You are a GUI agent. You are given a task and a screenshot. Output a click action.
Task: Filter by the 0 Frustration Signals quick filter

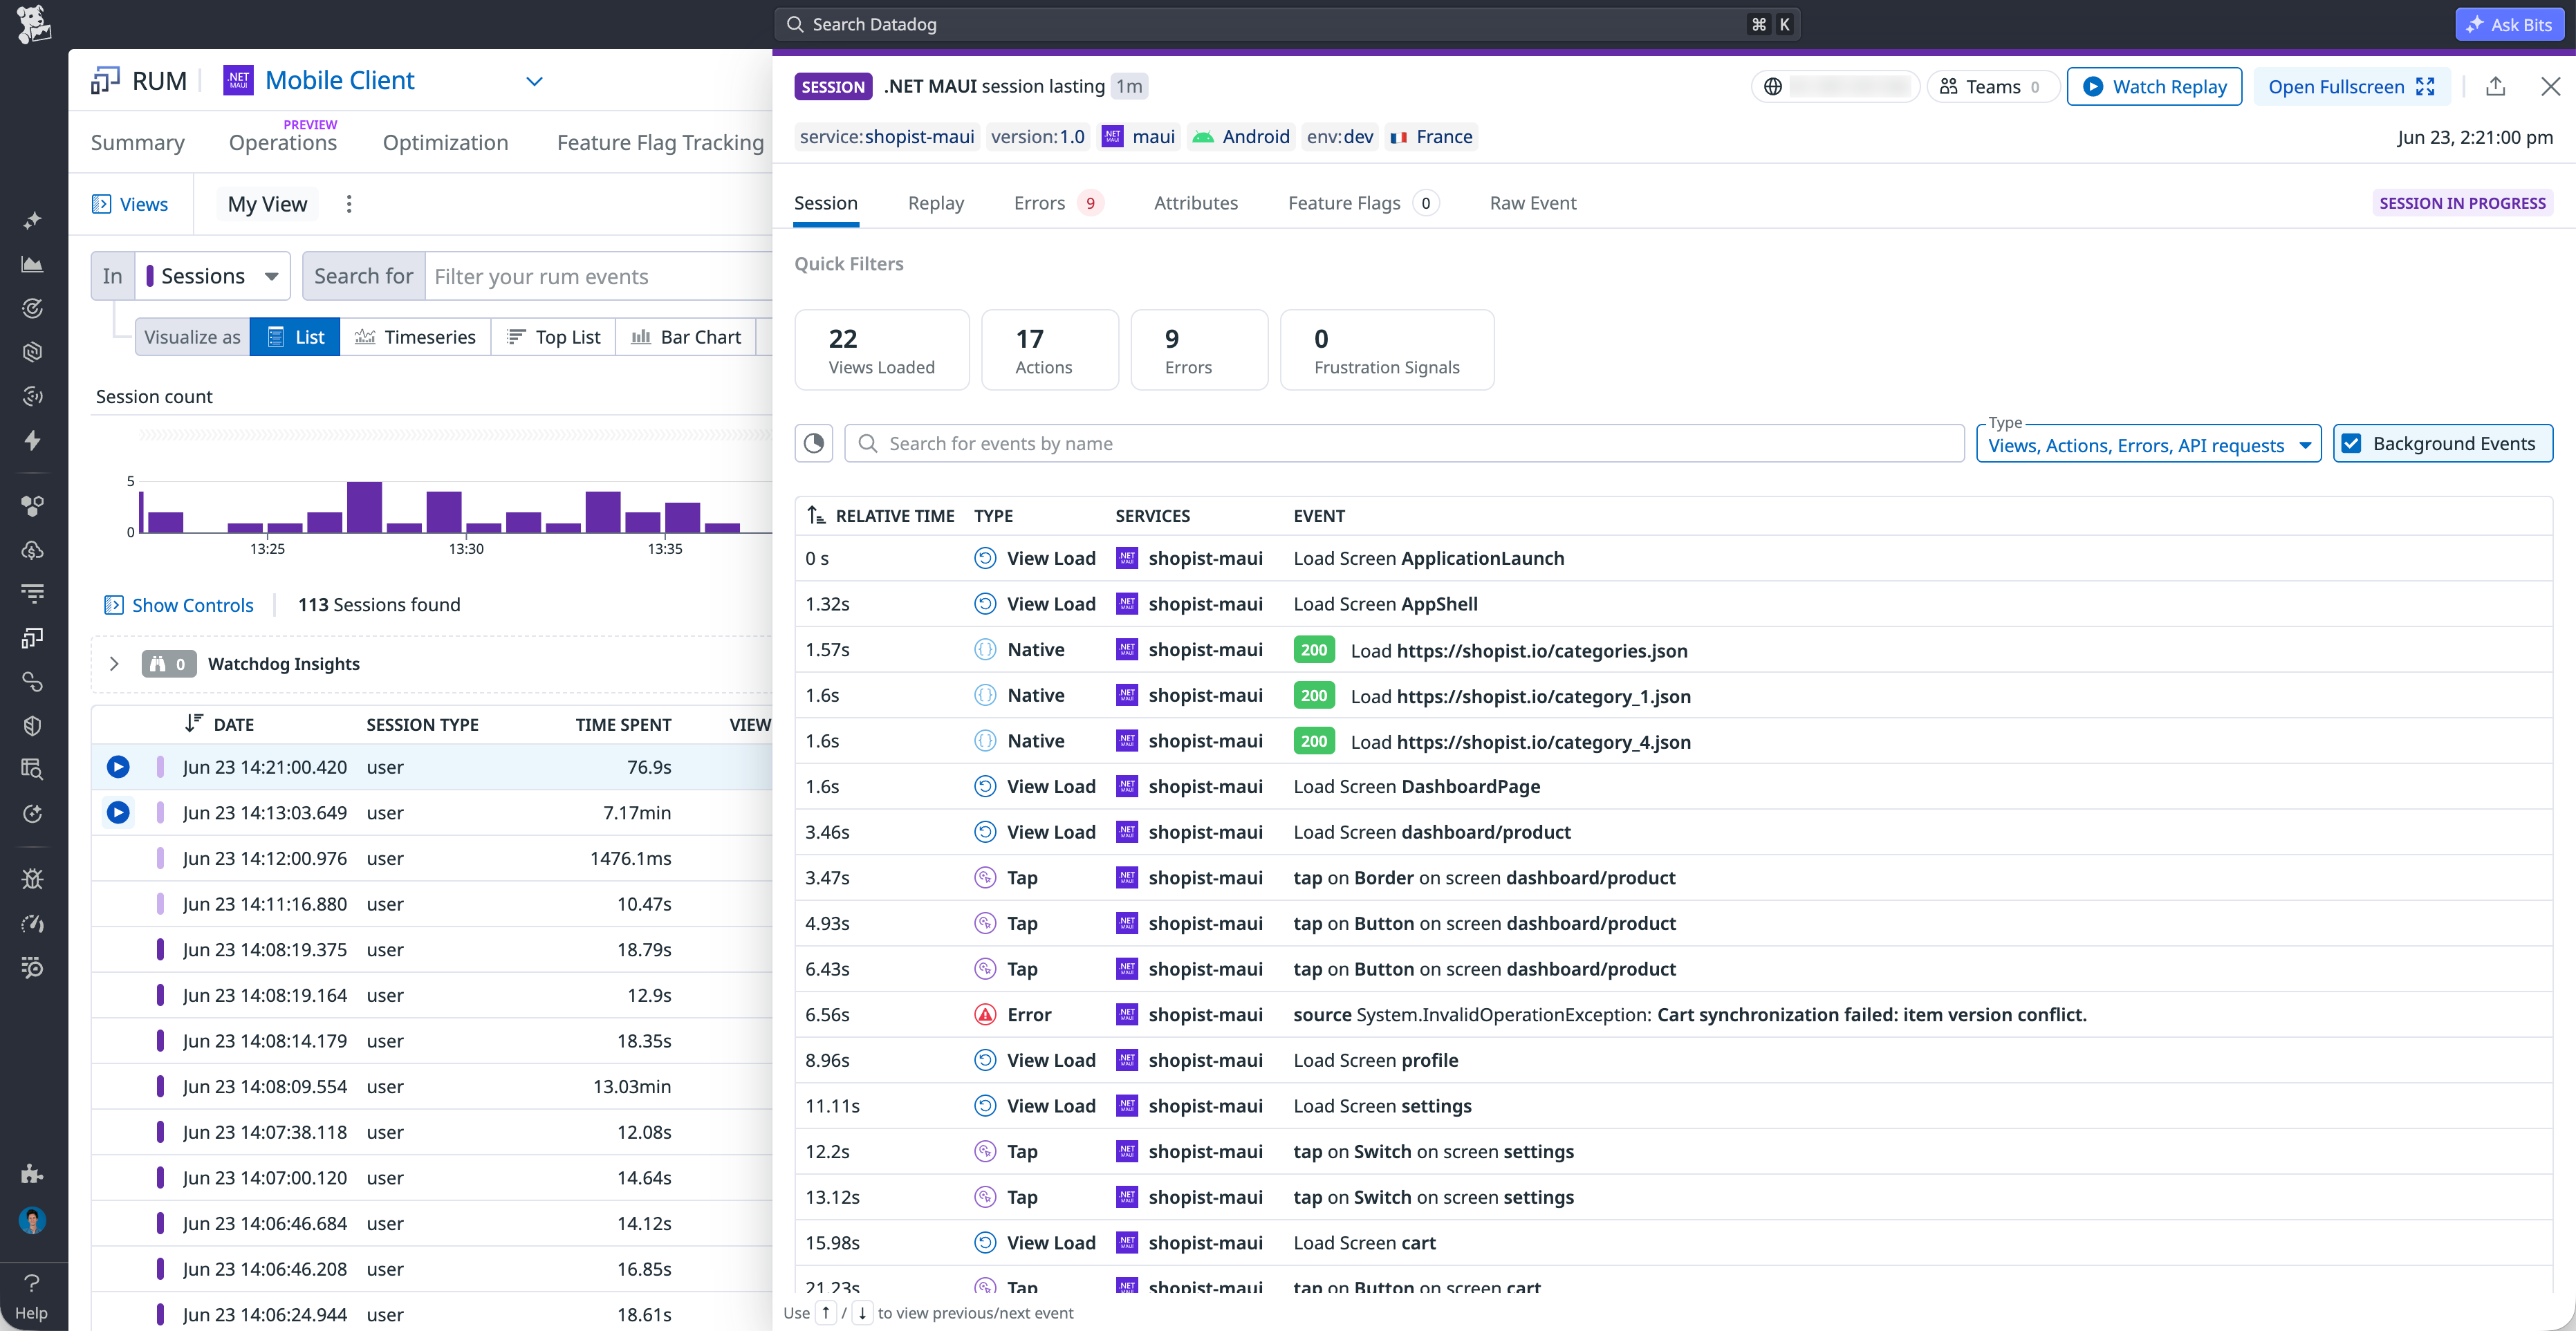[x=1387, y=350]
